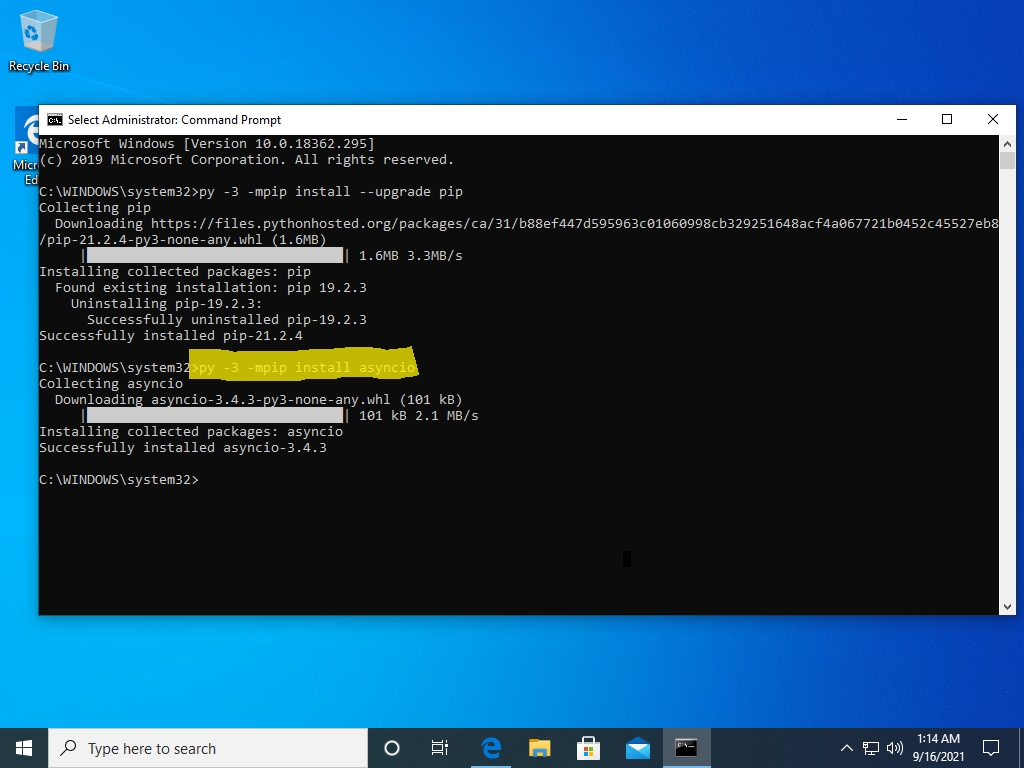Open the network status tray icon
The image size is (1024, 768).
[871, 748]
